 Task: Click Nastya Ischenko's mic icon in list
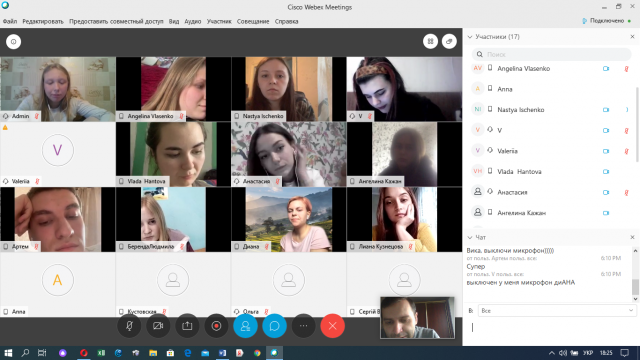click(x=627, y=110)
